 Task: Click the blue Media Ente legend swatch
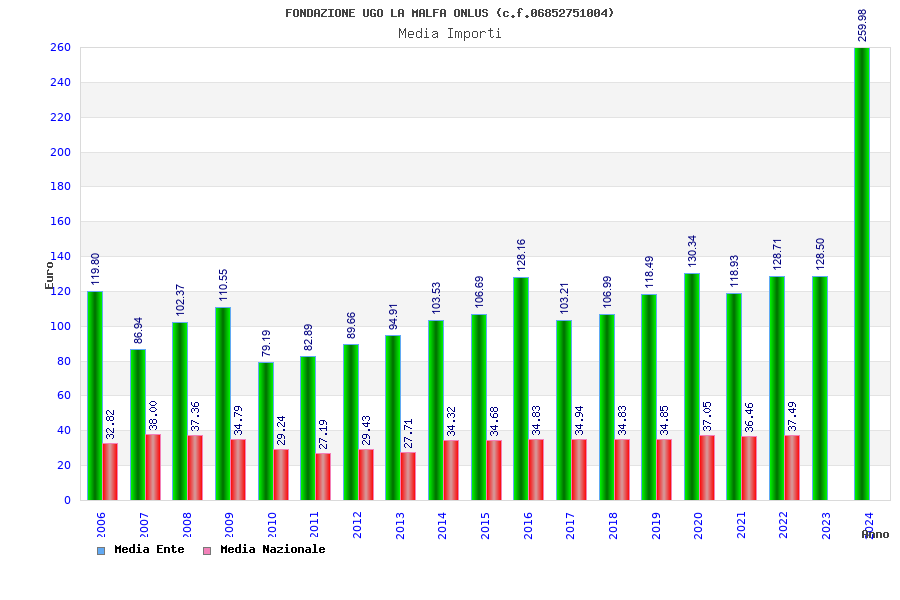(101, 551)
